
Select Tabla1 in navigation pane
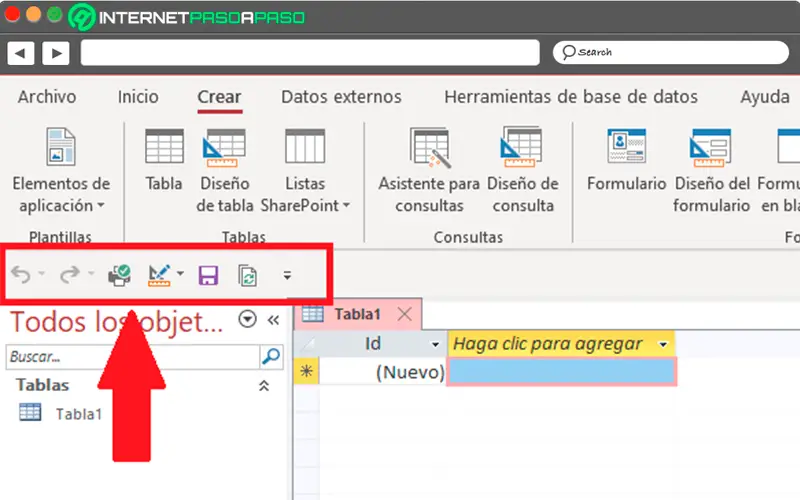click(x=61, y=413)
